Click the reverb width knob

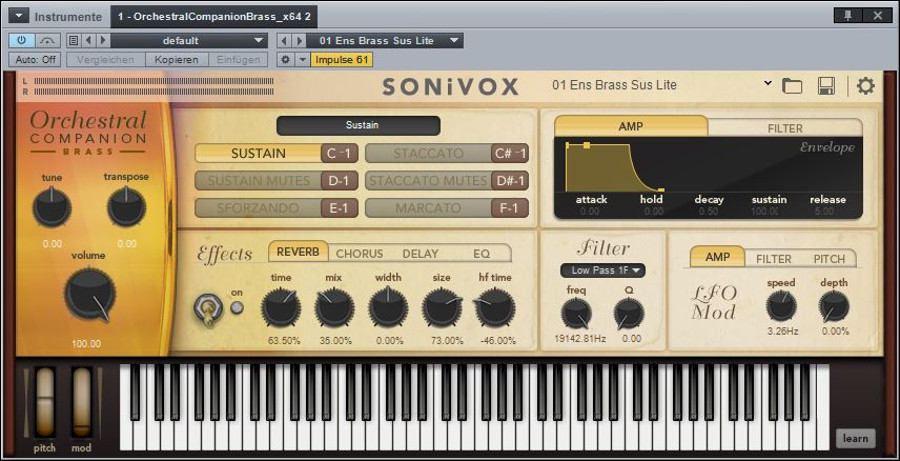pyautogui.click(x=388, y=307)
